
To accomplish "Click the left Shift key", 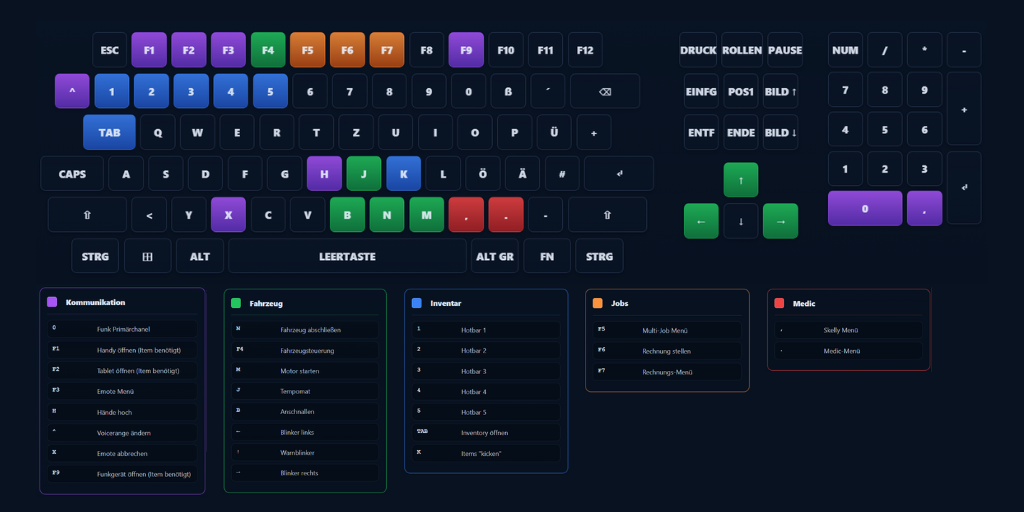I will point(87,214).
